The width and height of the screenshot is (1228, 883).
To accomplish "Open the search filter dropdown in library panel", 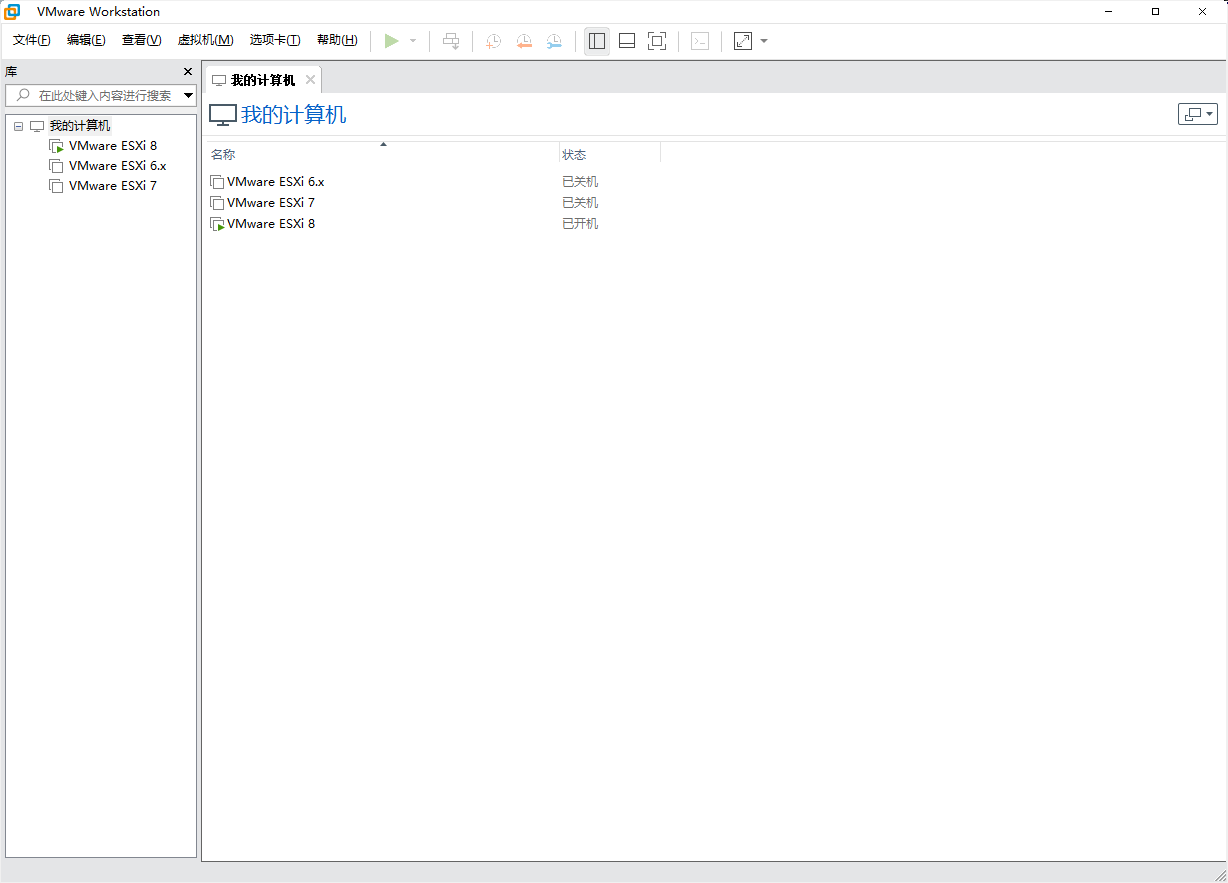I will click(x=188, y=95).
